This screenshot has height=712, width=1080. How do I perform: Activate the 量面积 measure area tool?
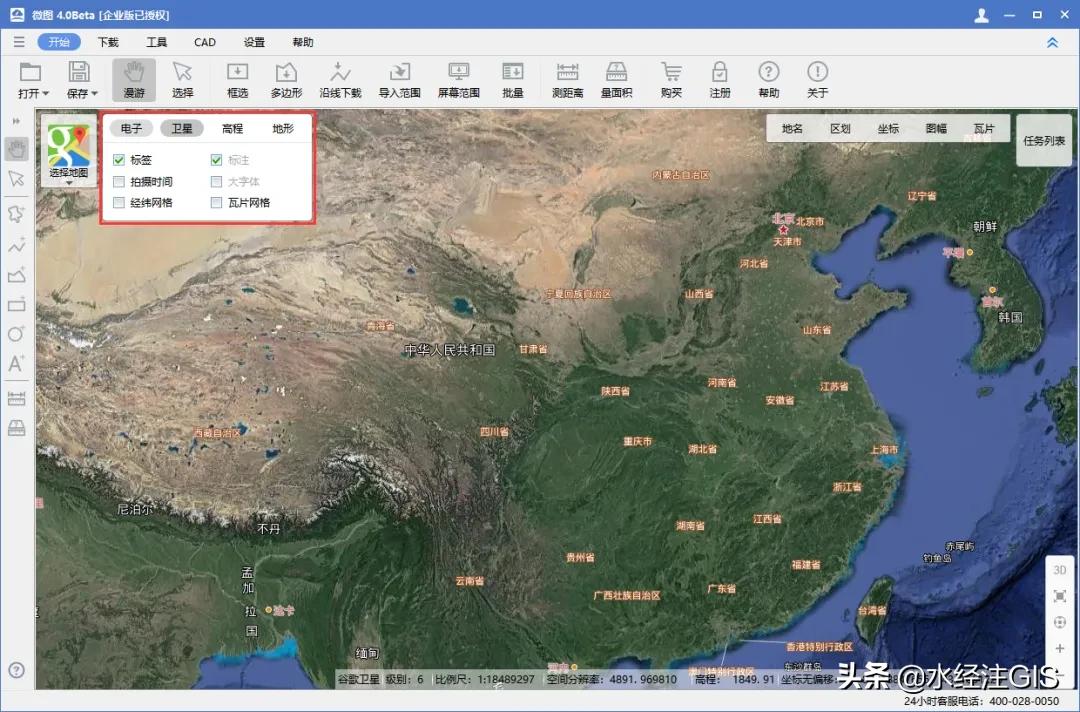pos(616,80)
